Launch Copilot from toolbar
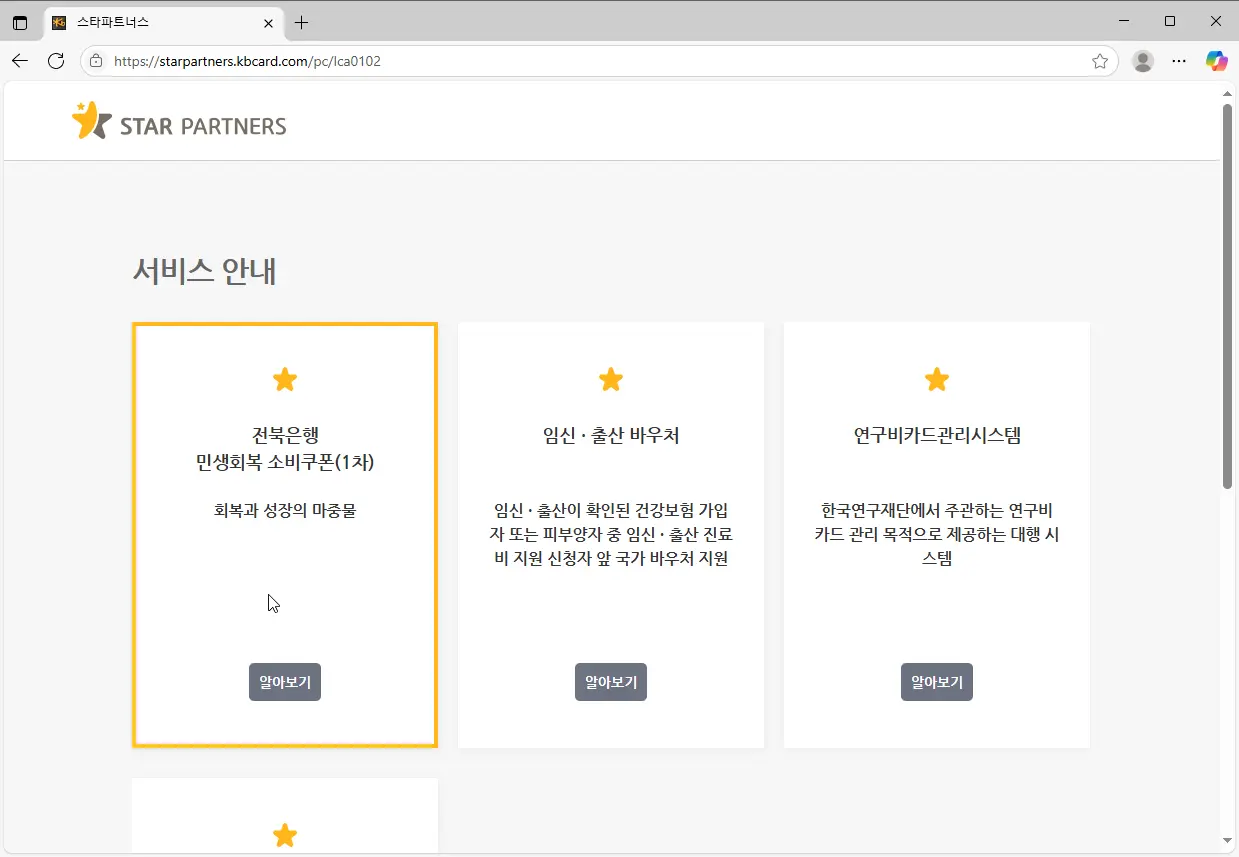This screenshot has width=1239, height=857. pyautogui.click(x=1216, y=61)
